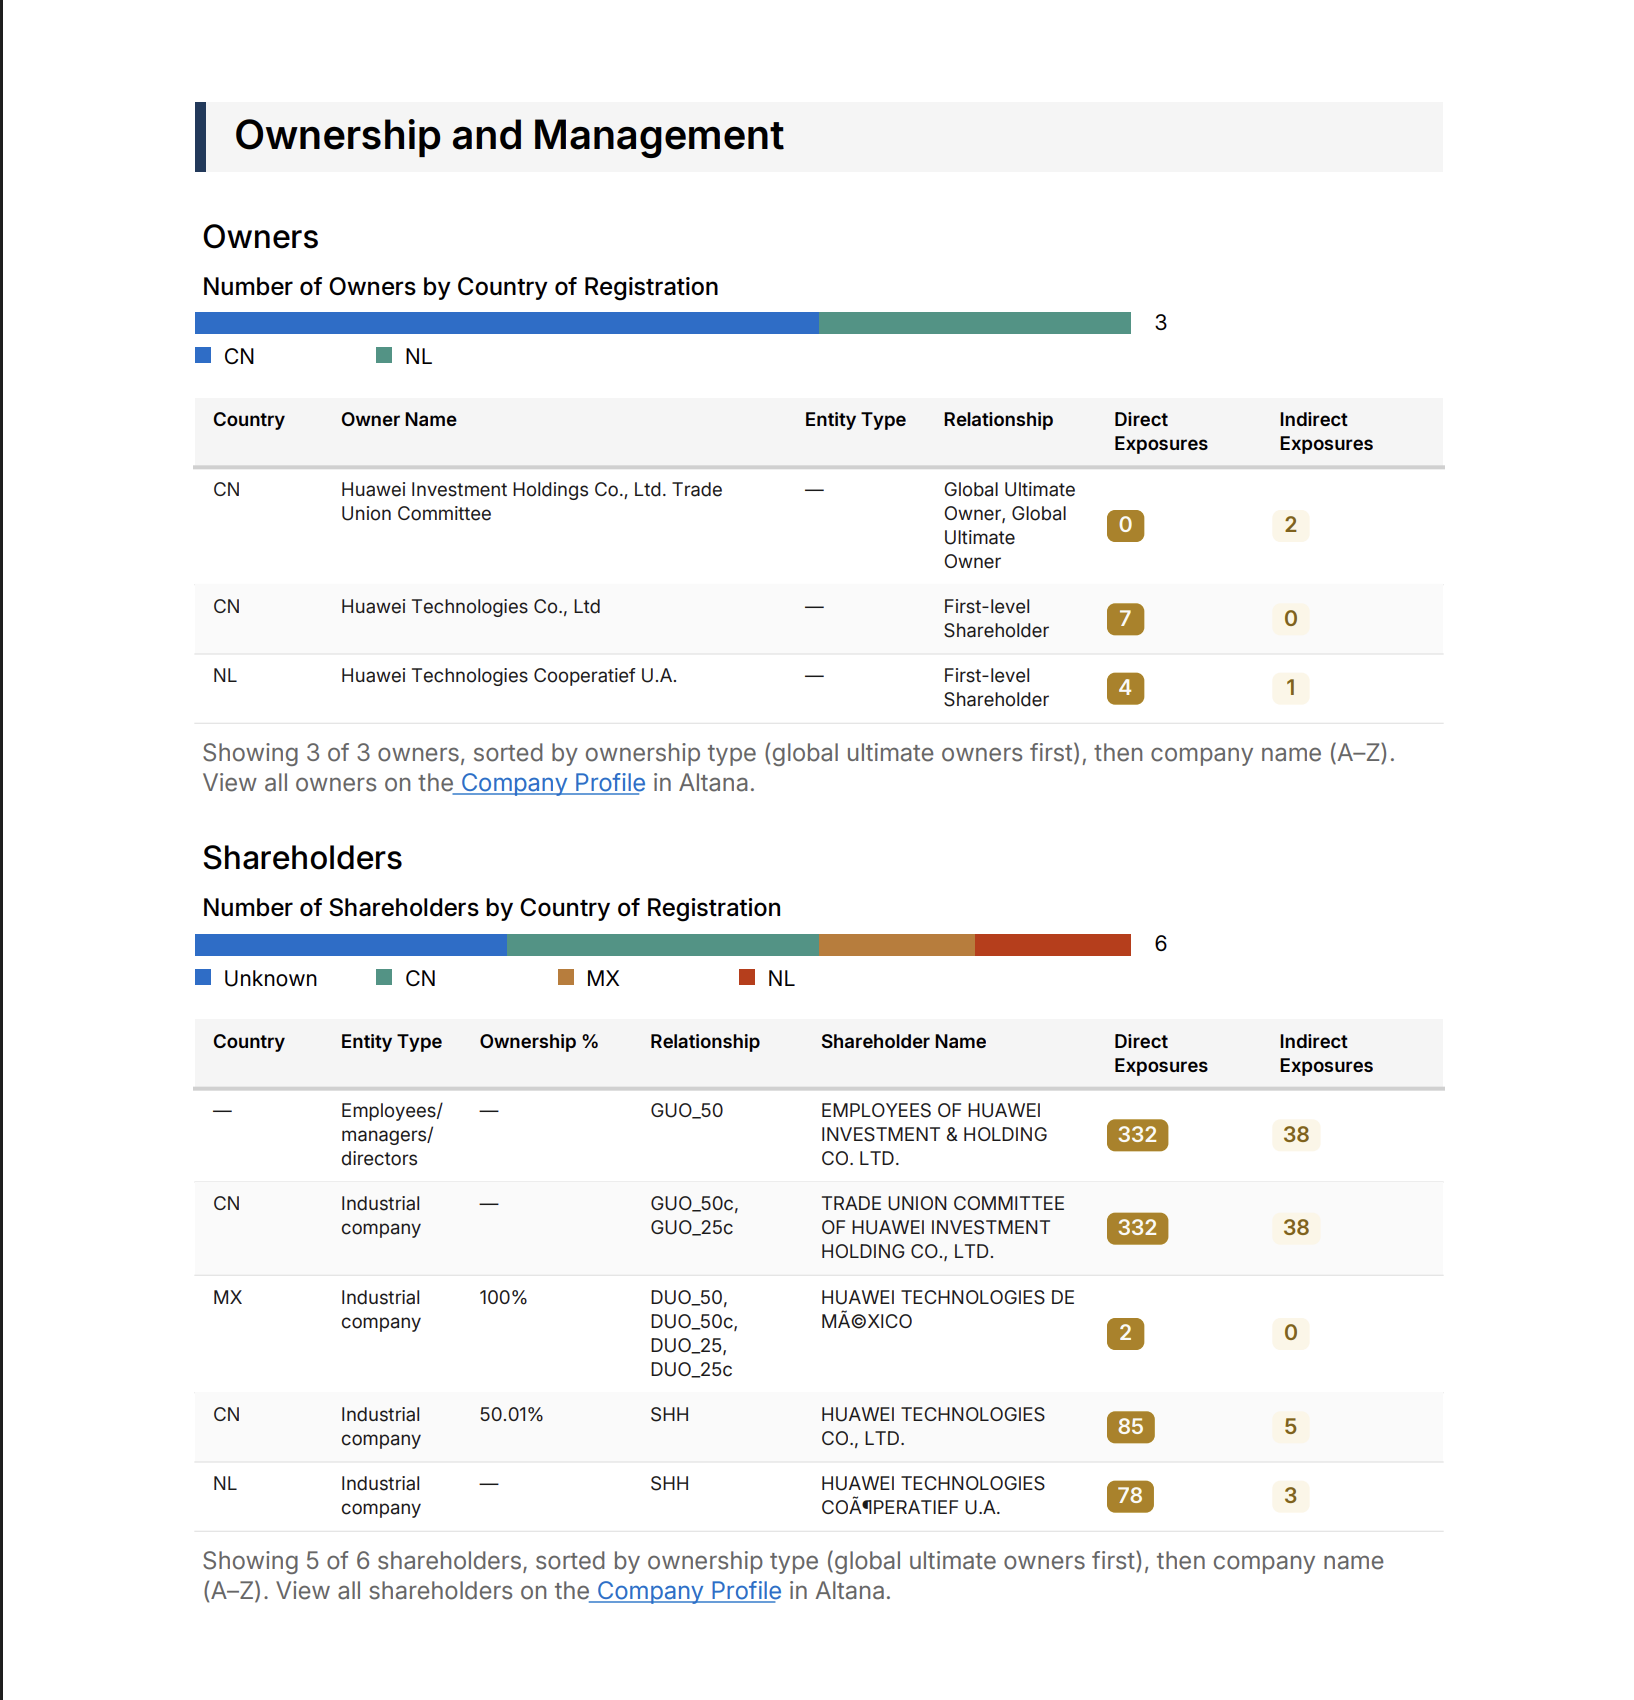The image size is (1634, 1700).
Task: Click the Shareholder Name column header
Action: tap(904, 1042)
